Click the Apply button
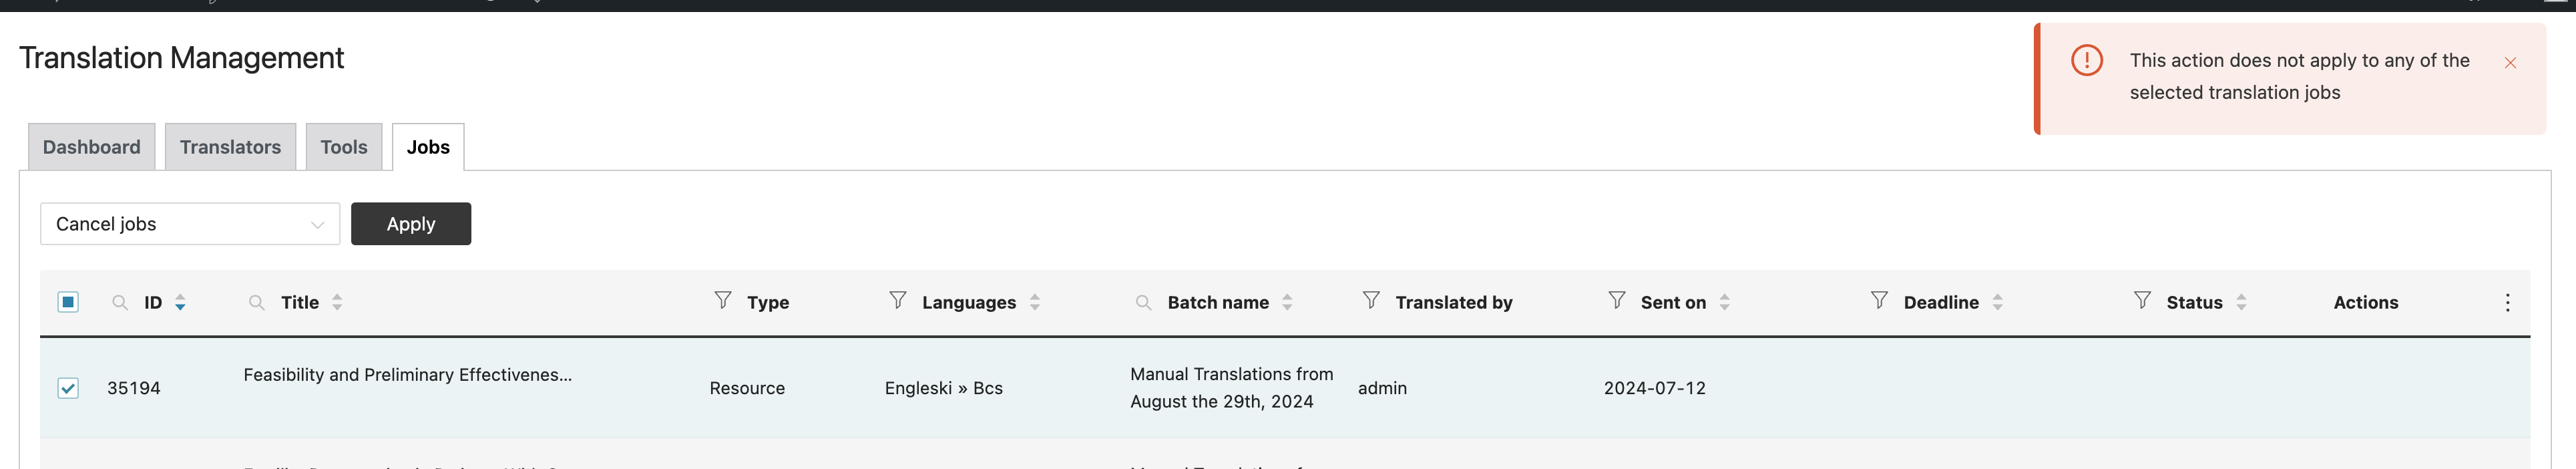Screen dimensions: 2576x469 pyautogui.click(x=411, y=224)
